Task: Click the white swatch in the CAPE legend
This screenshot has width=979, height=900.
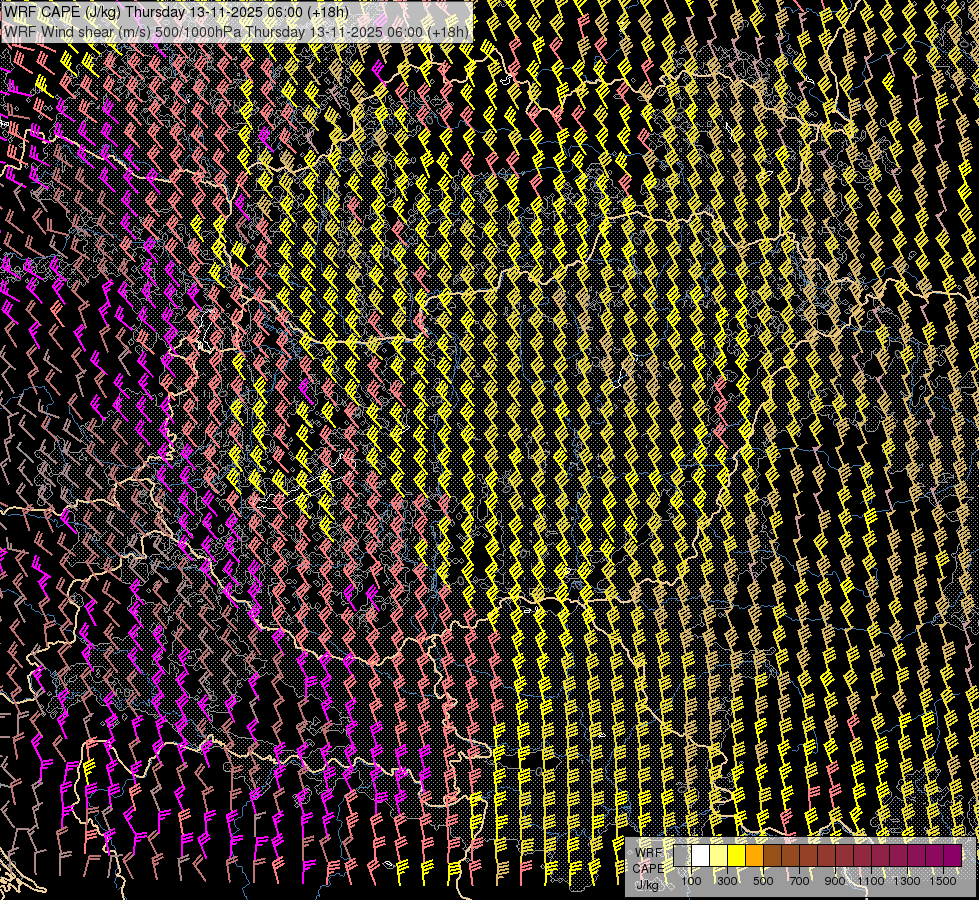Action: click(x=701, y=855)
